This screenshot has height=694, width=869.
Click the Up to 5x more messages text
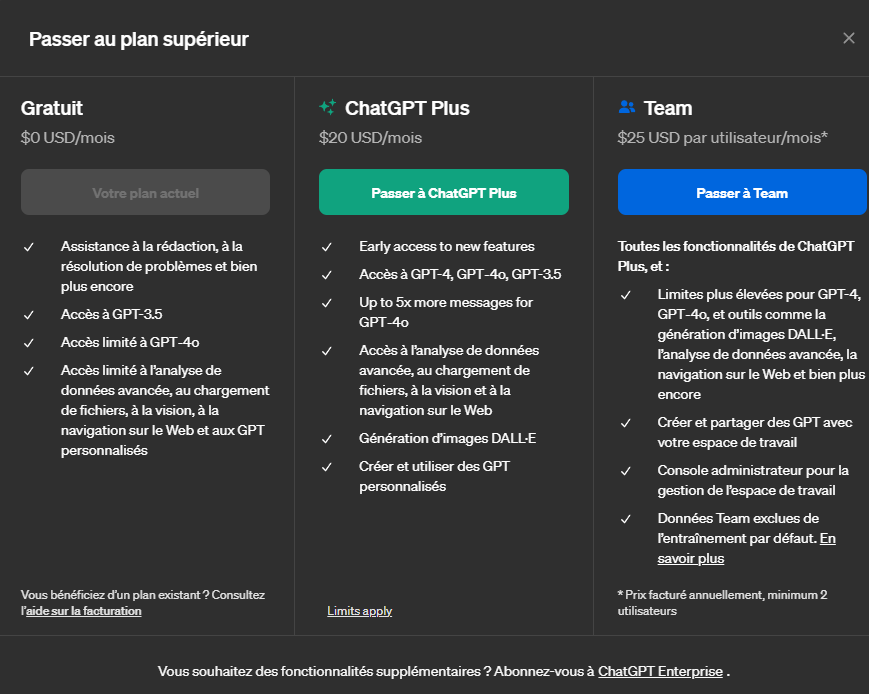tap(446, 312)
